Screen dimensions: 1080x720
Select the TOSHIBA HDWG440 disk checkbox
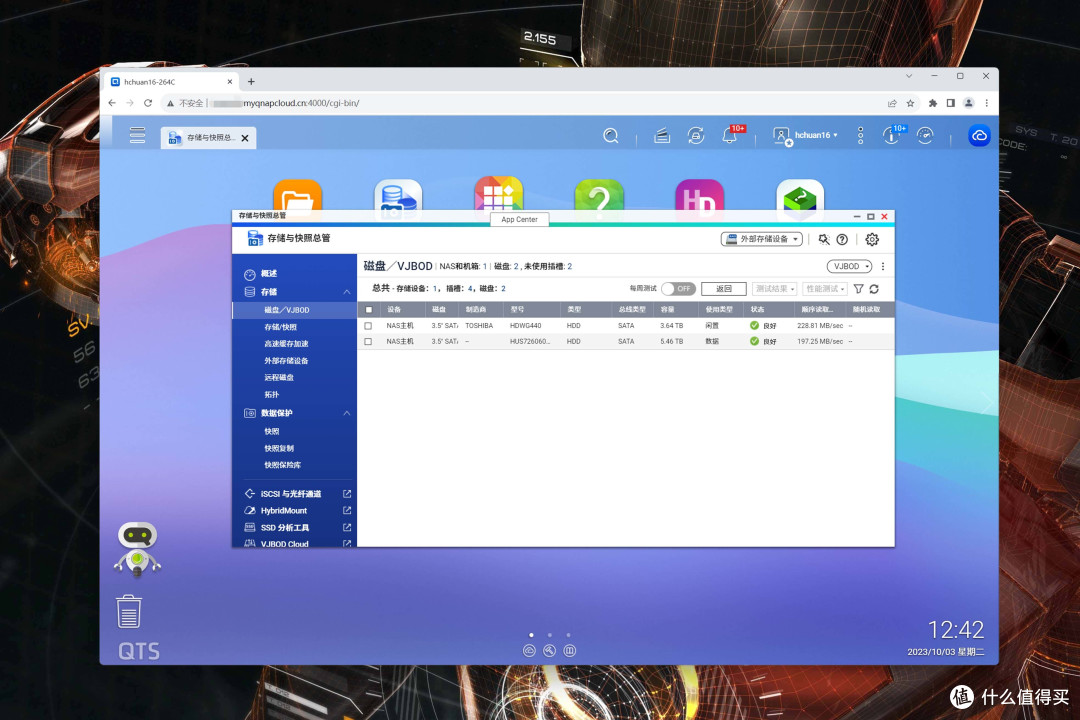coord(368,326)
